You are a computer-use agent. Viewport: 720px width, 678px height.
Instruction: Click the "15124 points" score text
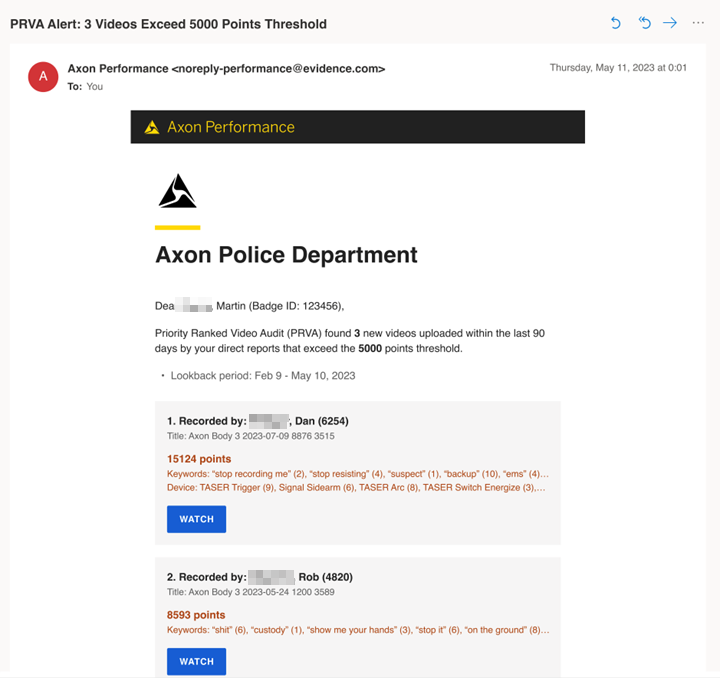coord(199,459)
